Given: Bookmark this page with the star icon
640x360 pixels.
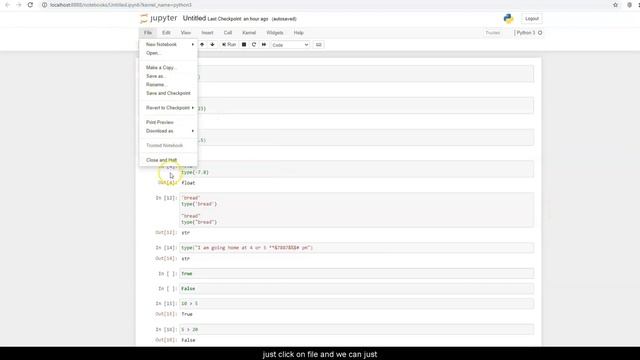Looking at the screenshot, I should 616,5.
